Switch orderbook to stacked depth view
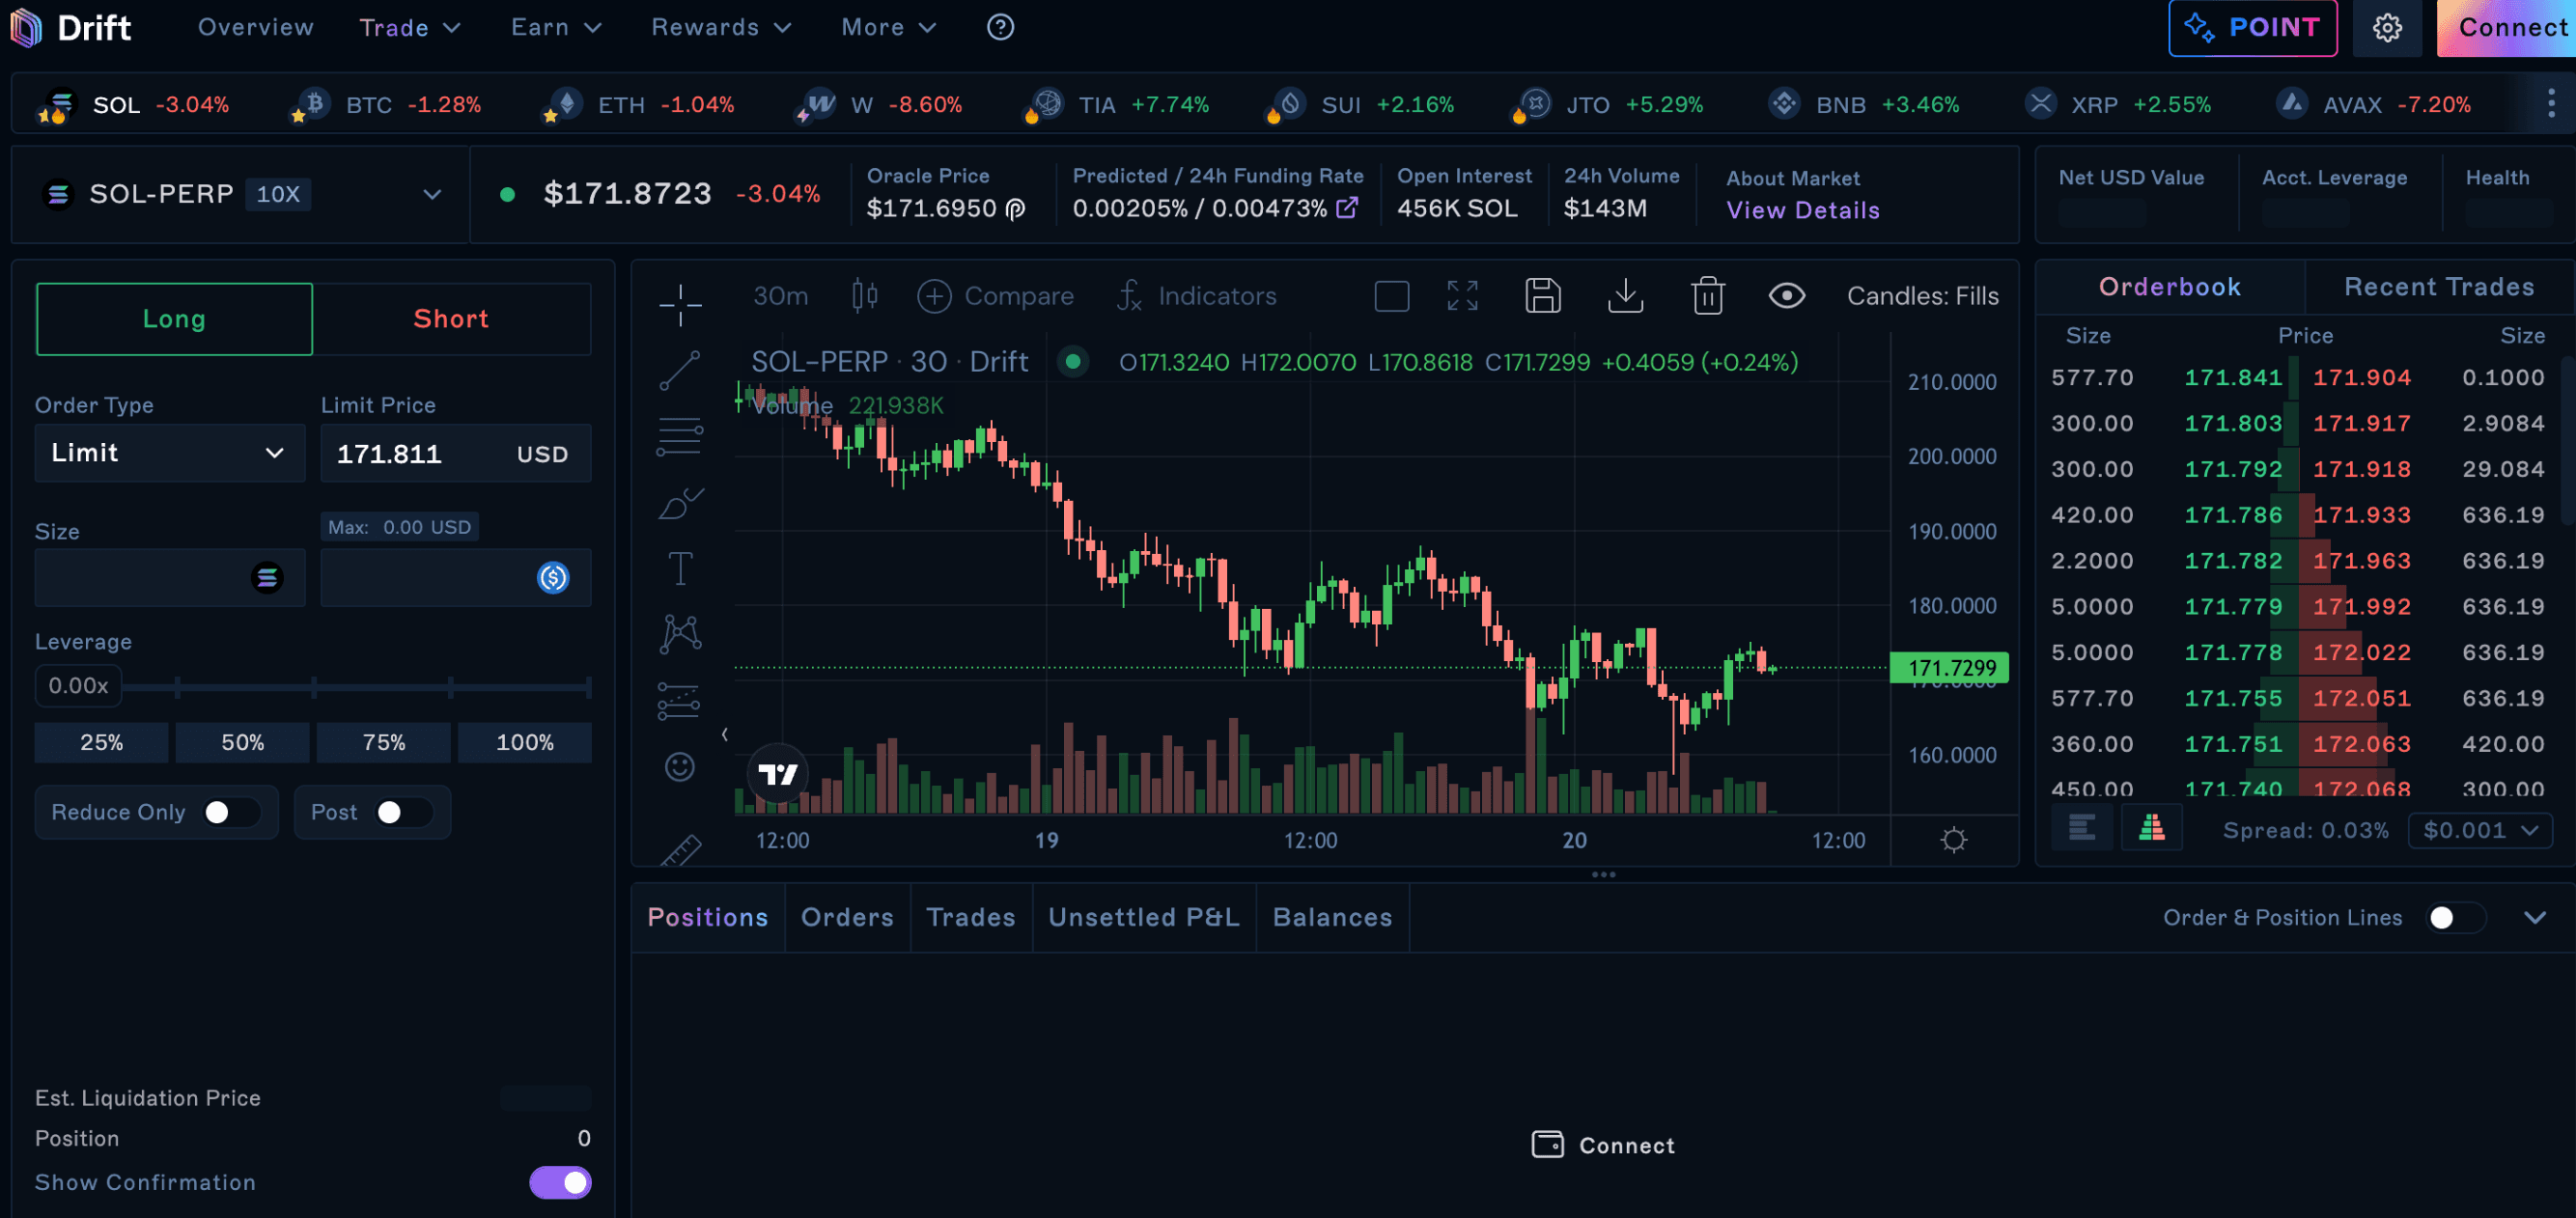 (2151, 828)
